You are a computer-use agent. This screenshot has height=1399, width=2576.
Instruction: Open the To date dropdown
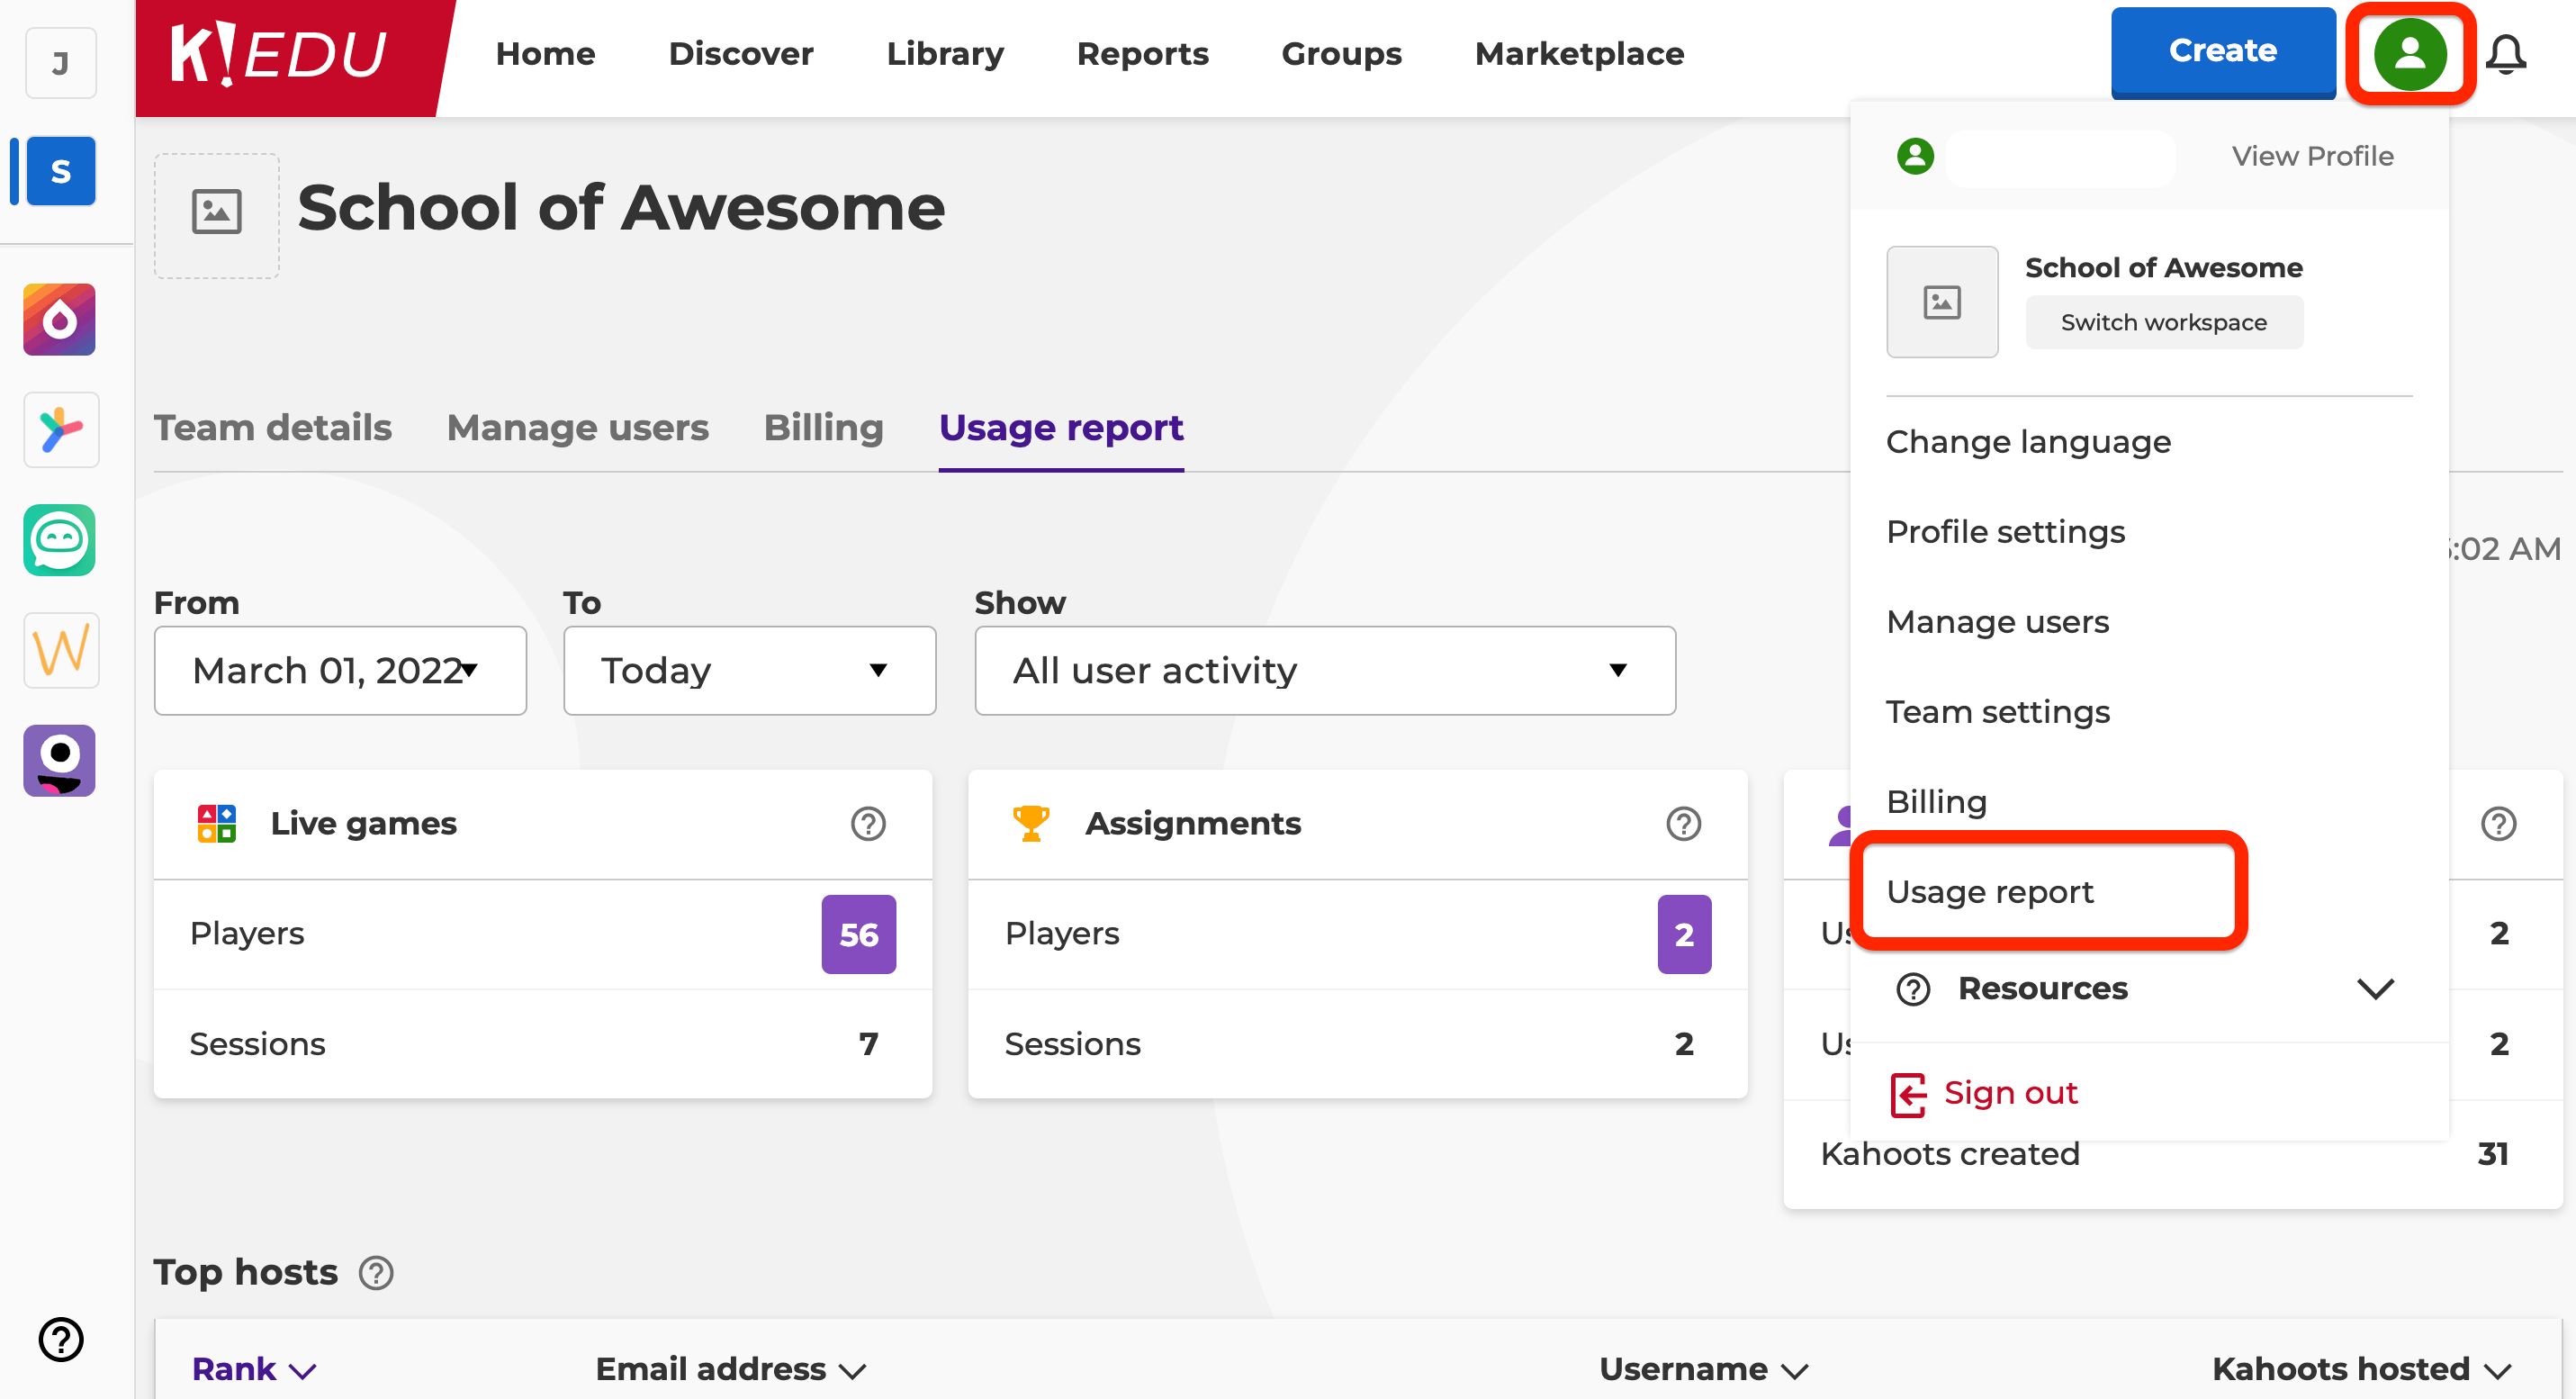pyautogui.click(x=749, y=670)
